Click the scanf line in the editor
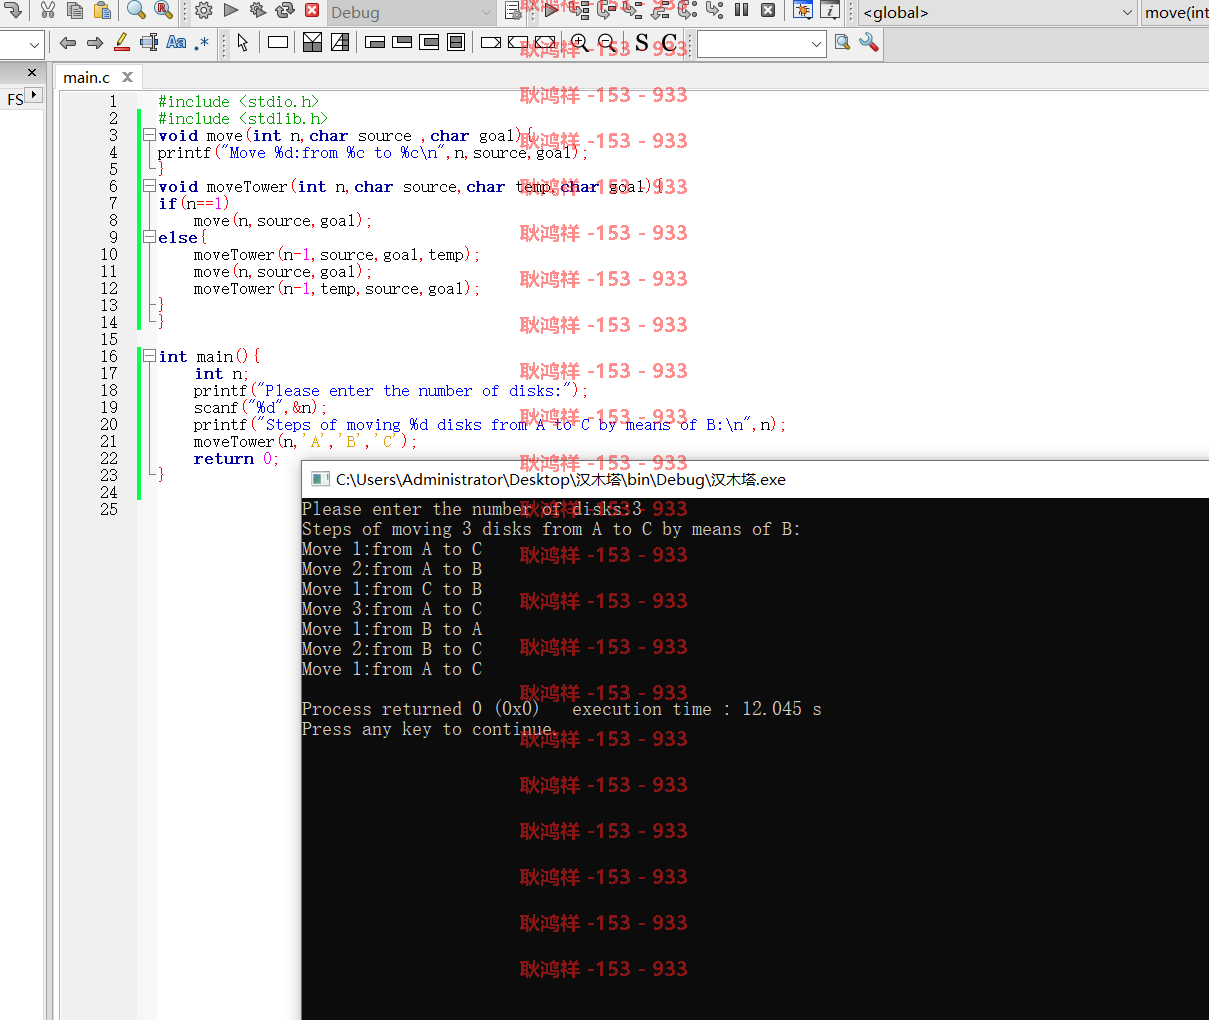Screen dimensions: 1209x1020 (x=260, y=407)
